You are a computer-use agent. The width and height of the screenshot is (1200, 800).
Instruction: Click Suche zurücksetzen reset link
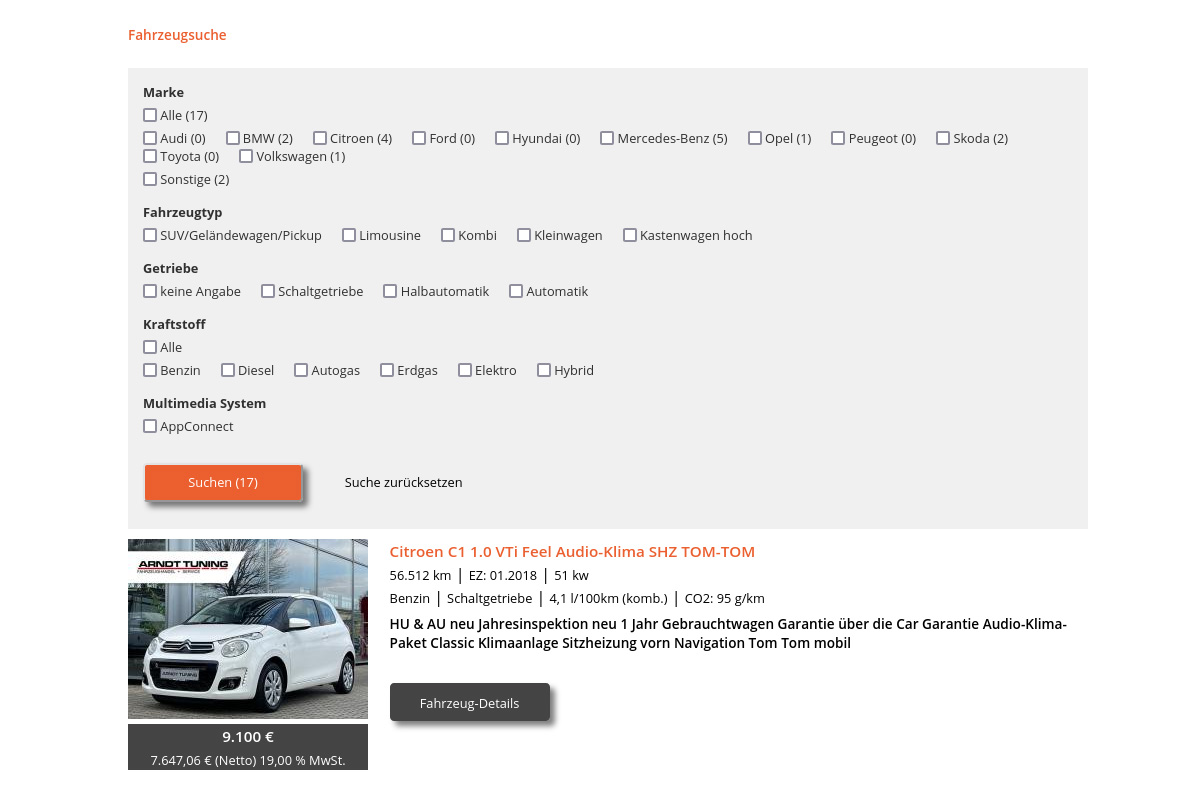(403, 482)
